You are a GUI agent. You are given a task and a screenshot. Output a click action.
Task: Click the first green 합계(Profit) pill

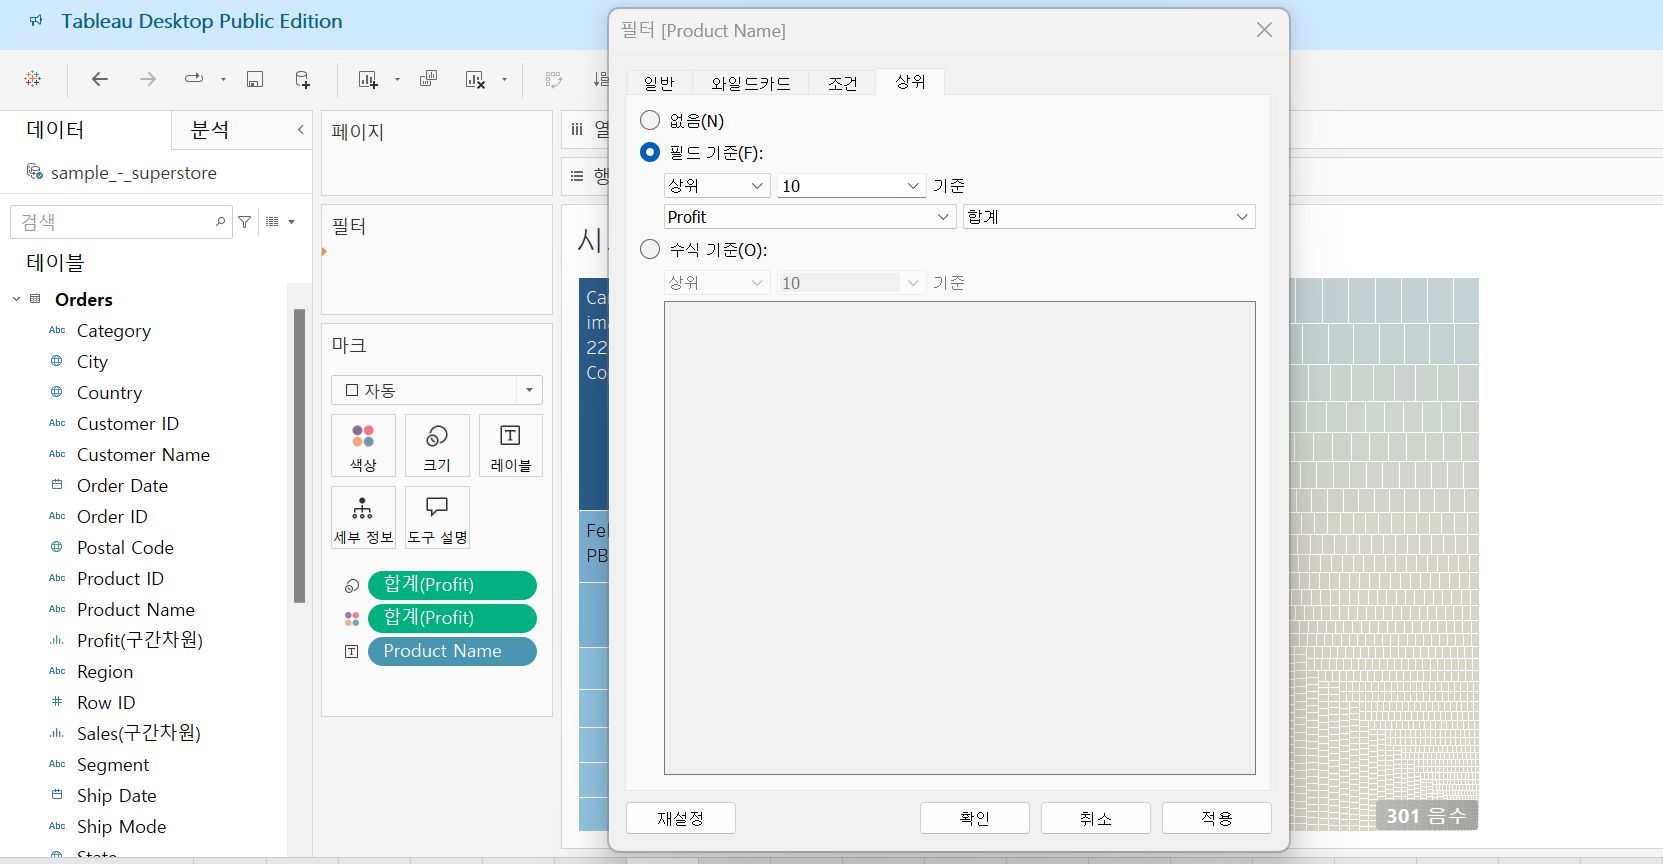(x=452, y=585)
